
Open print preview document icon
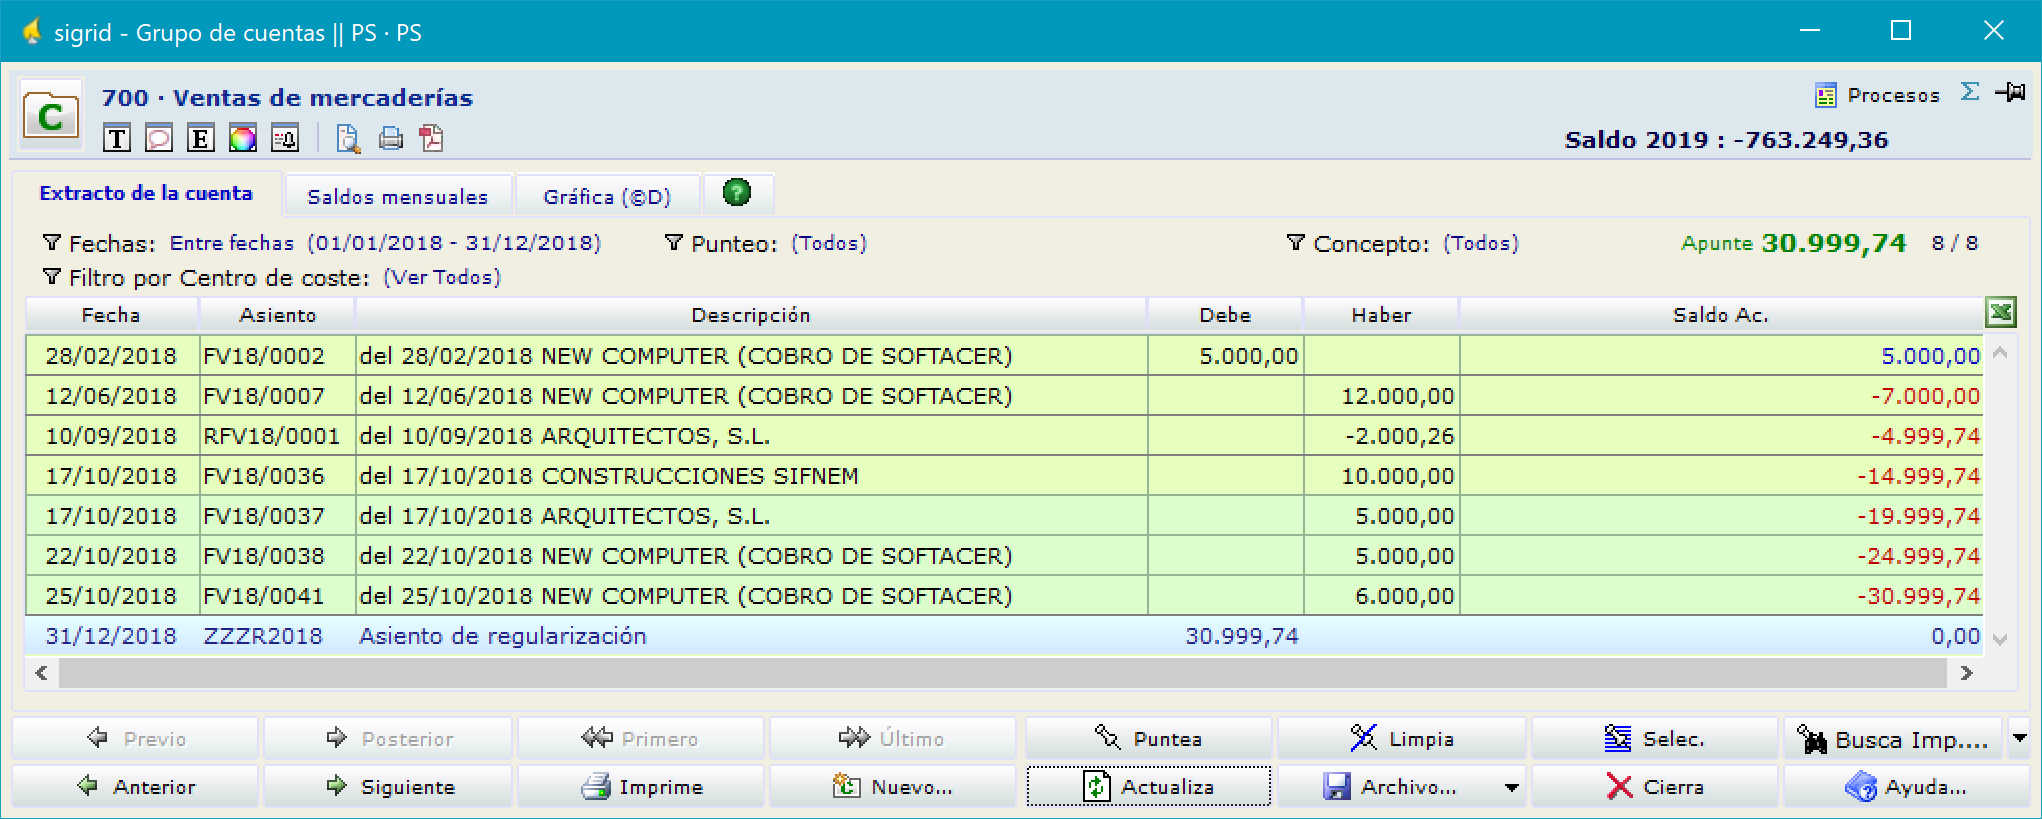(348, 138)
